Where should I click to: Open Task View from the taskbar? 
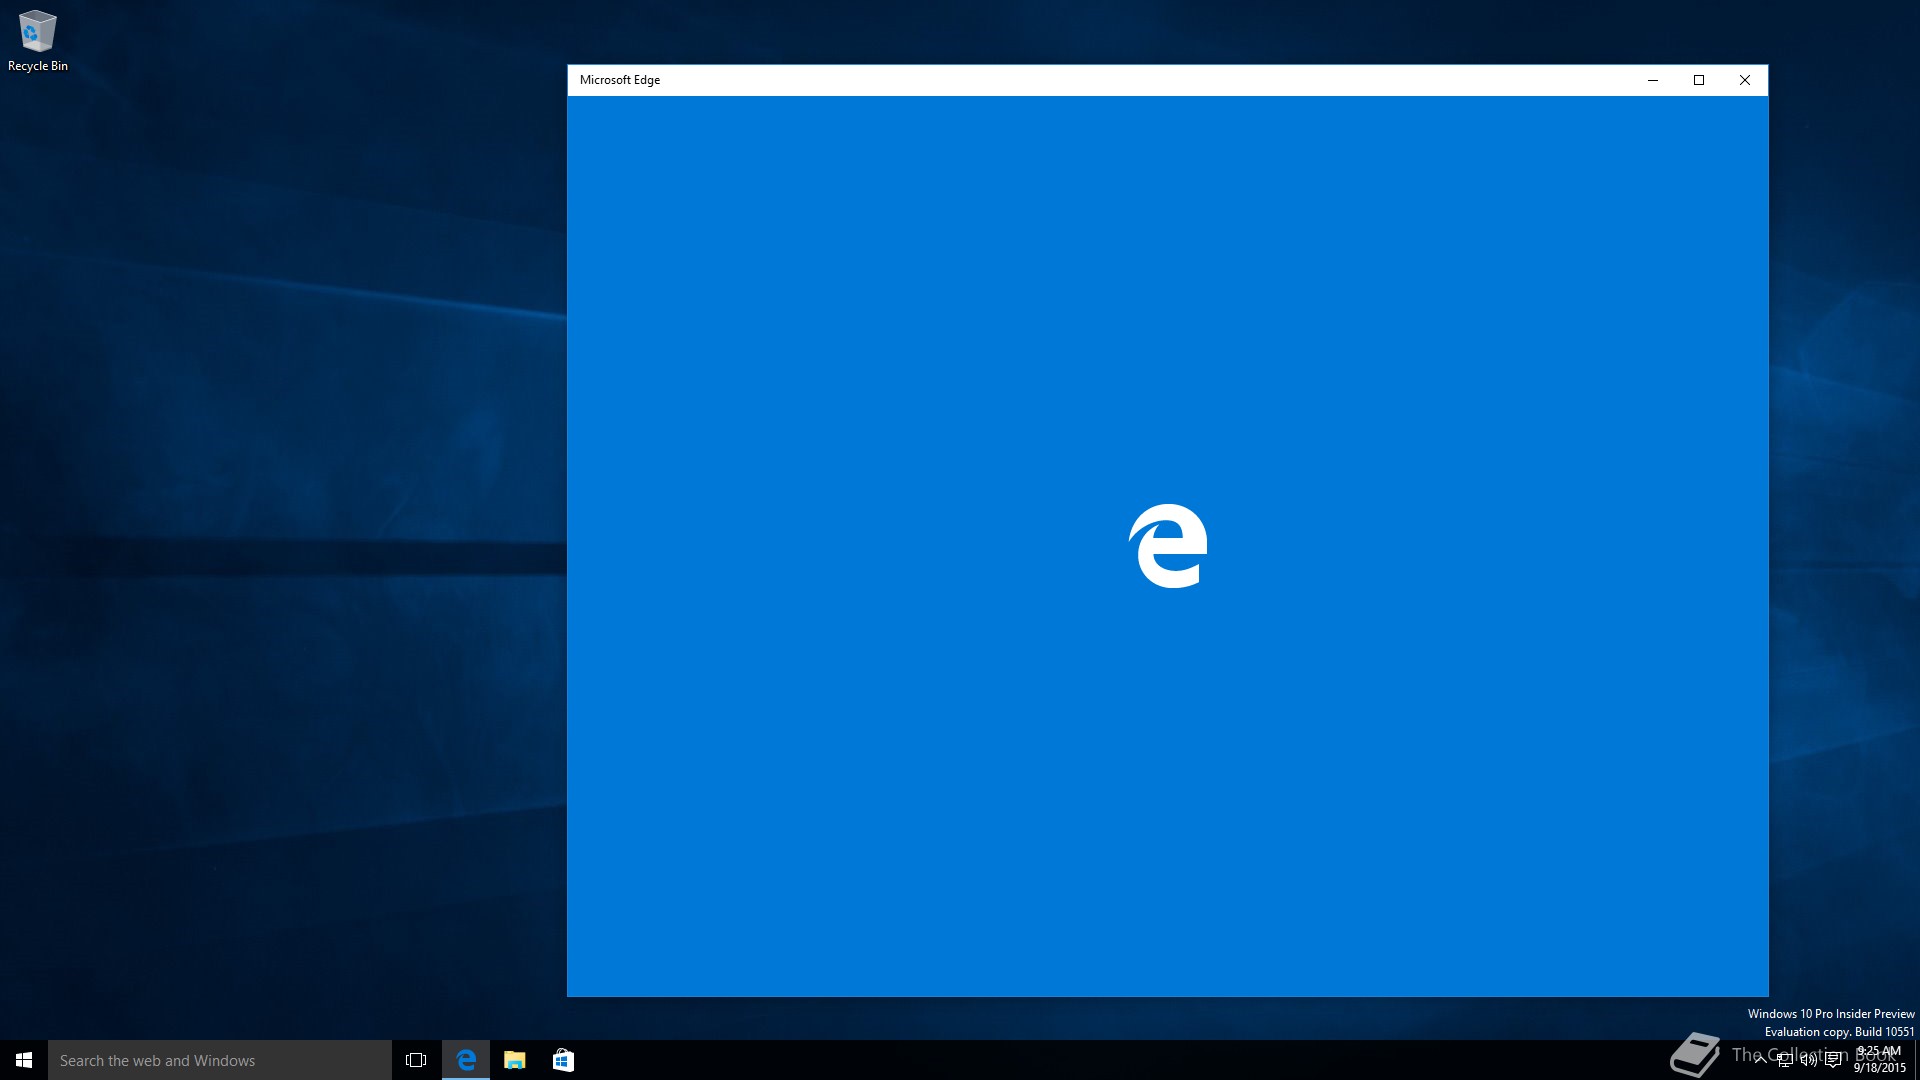[x=416, y=1060]
